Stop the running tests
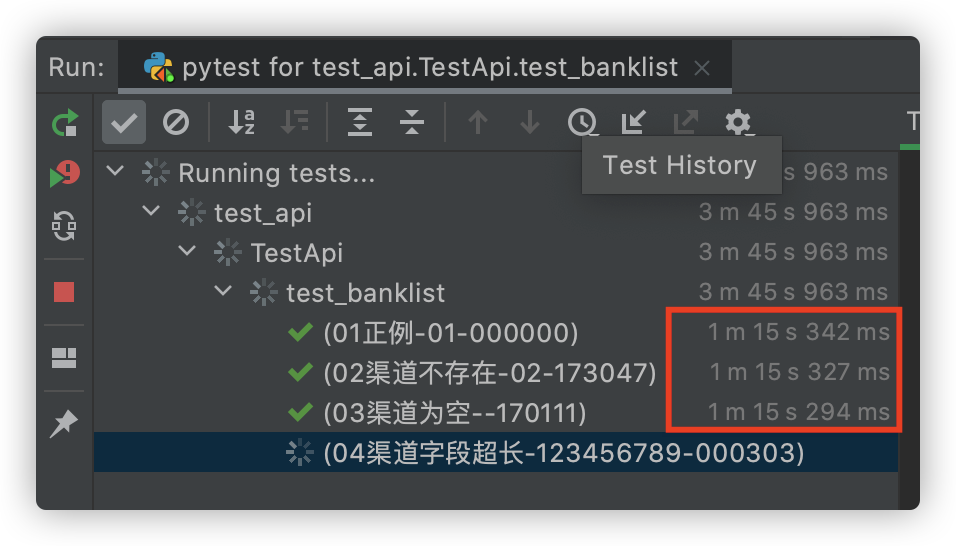This screenshot has width=956, height=546. click(64, 292)
